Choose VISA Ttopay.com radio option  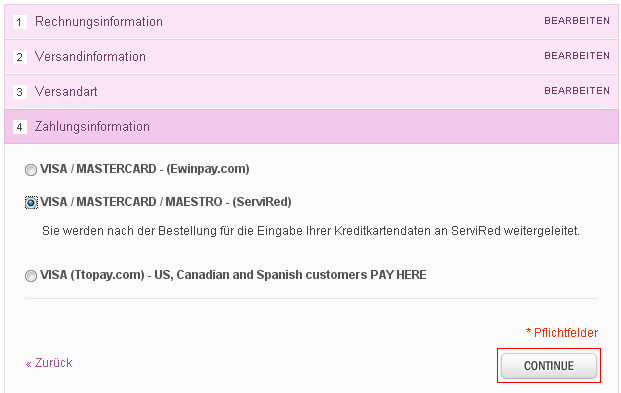pos(31,276)
